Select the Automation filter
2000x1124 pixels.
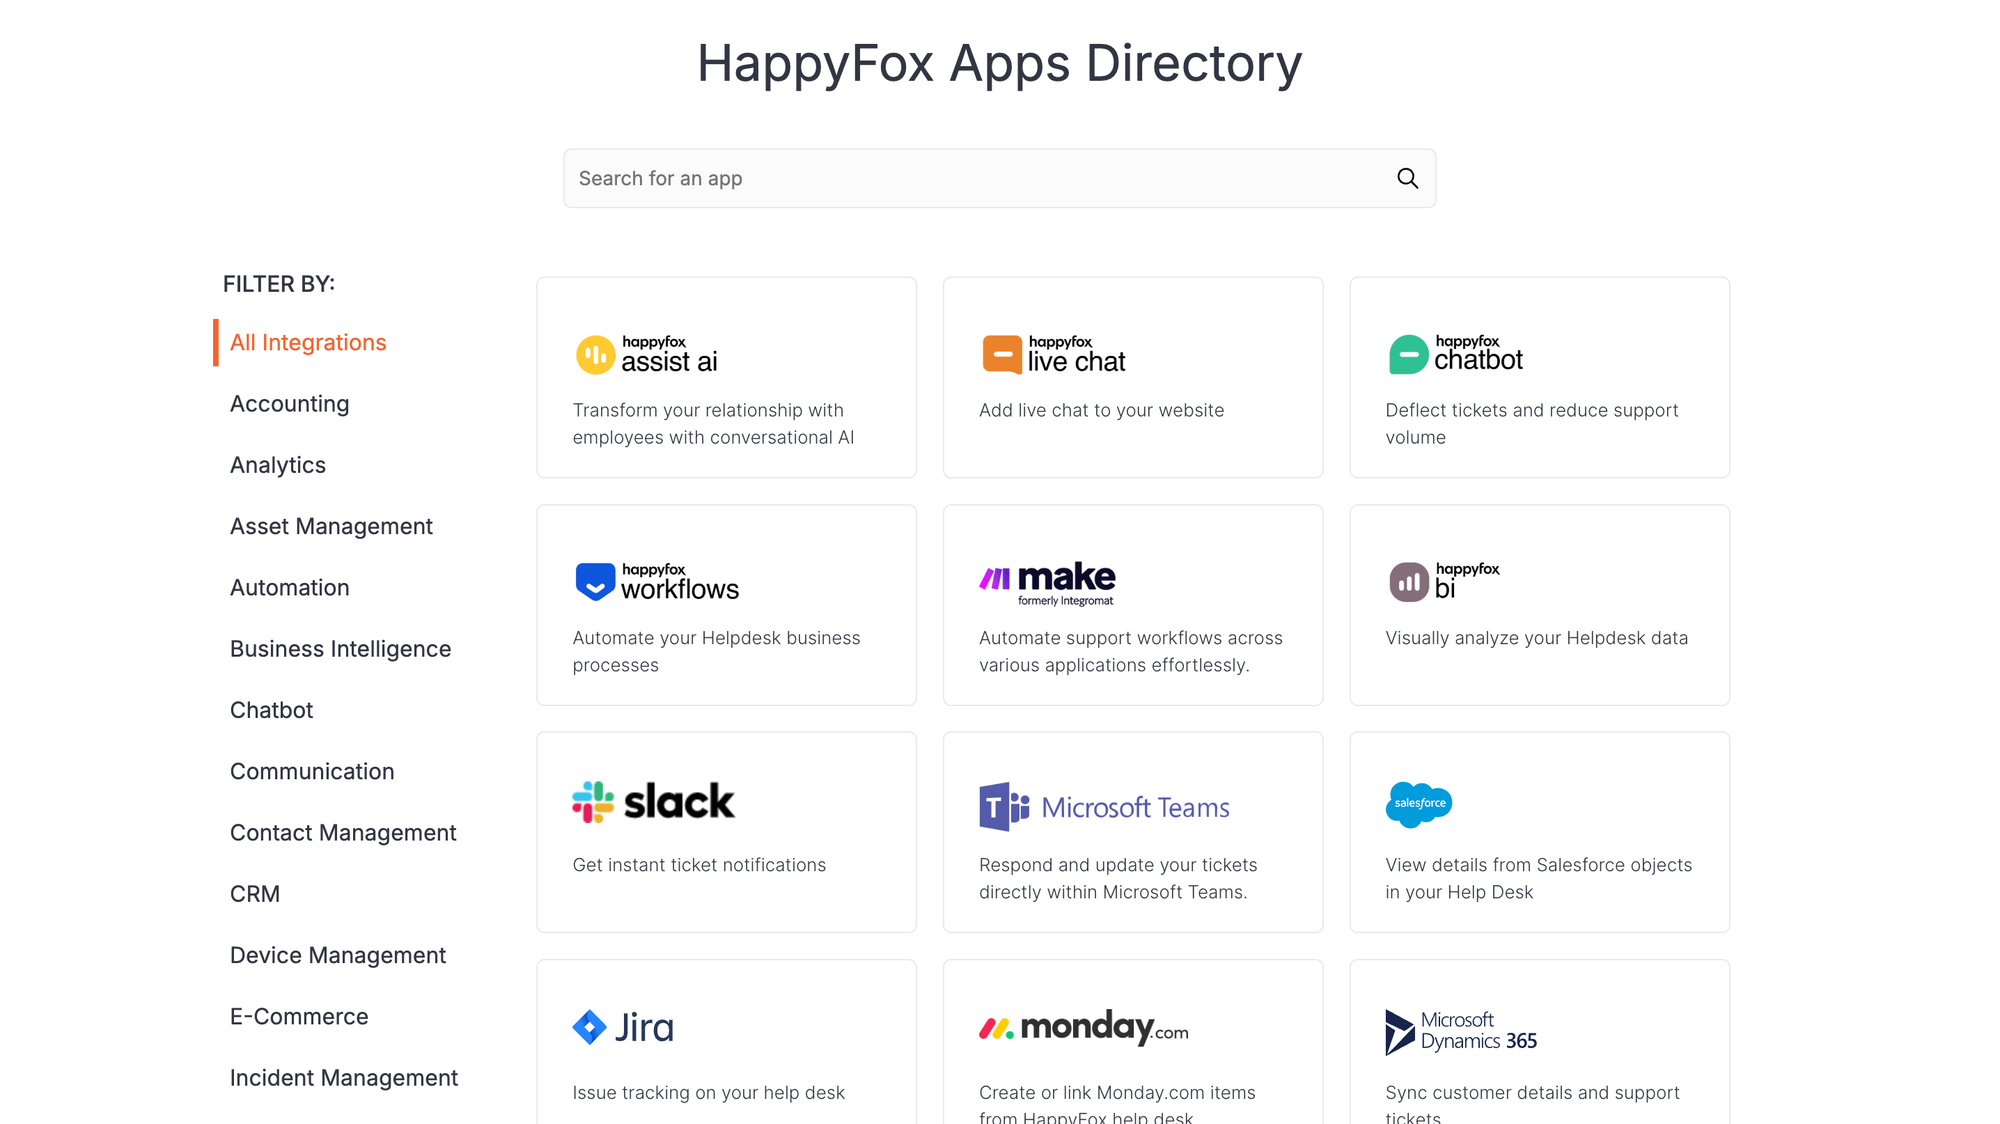289,587
